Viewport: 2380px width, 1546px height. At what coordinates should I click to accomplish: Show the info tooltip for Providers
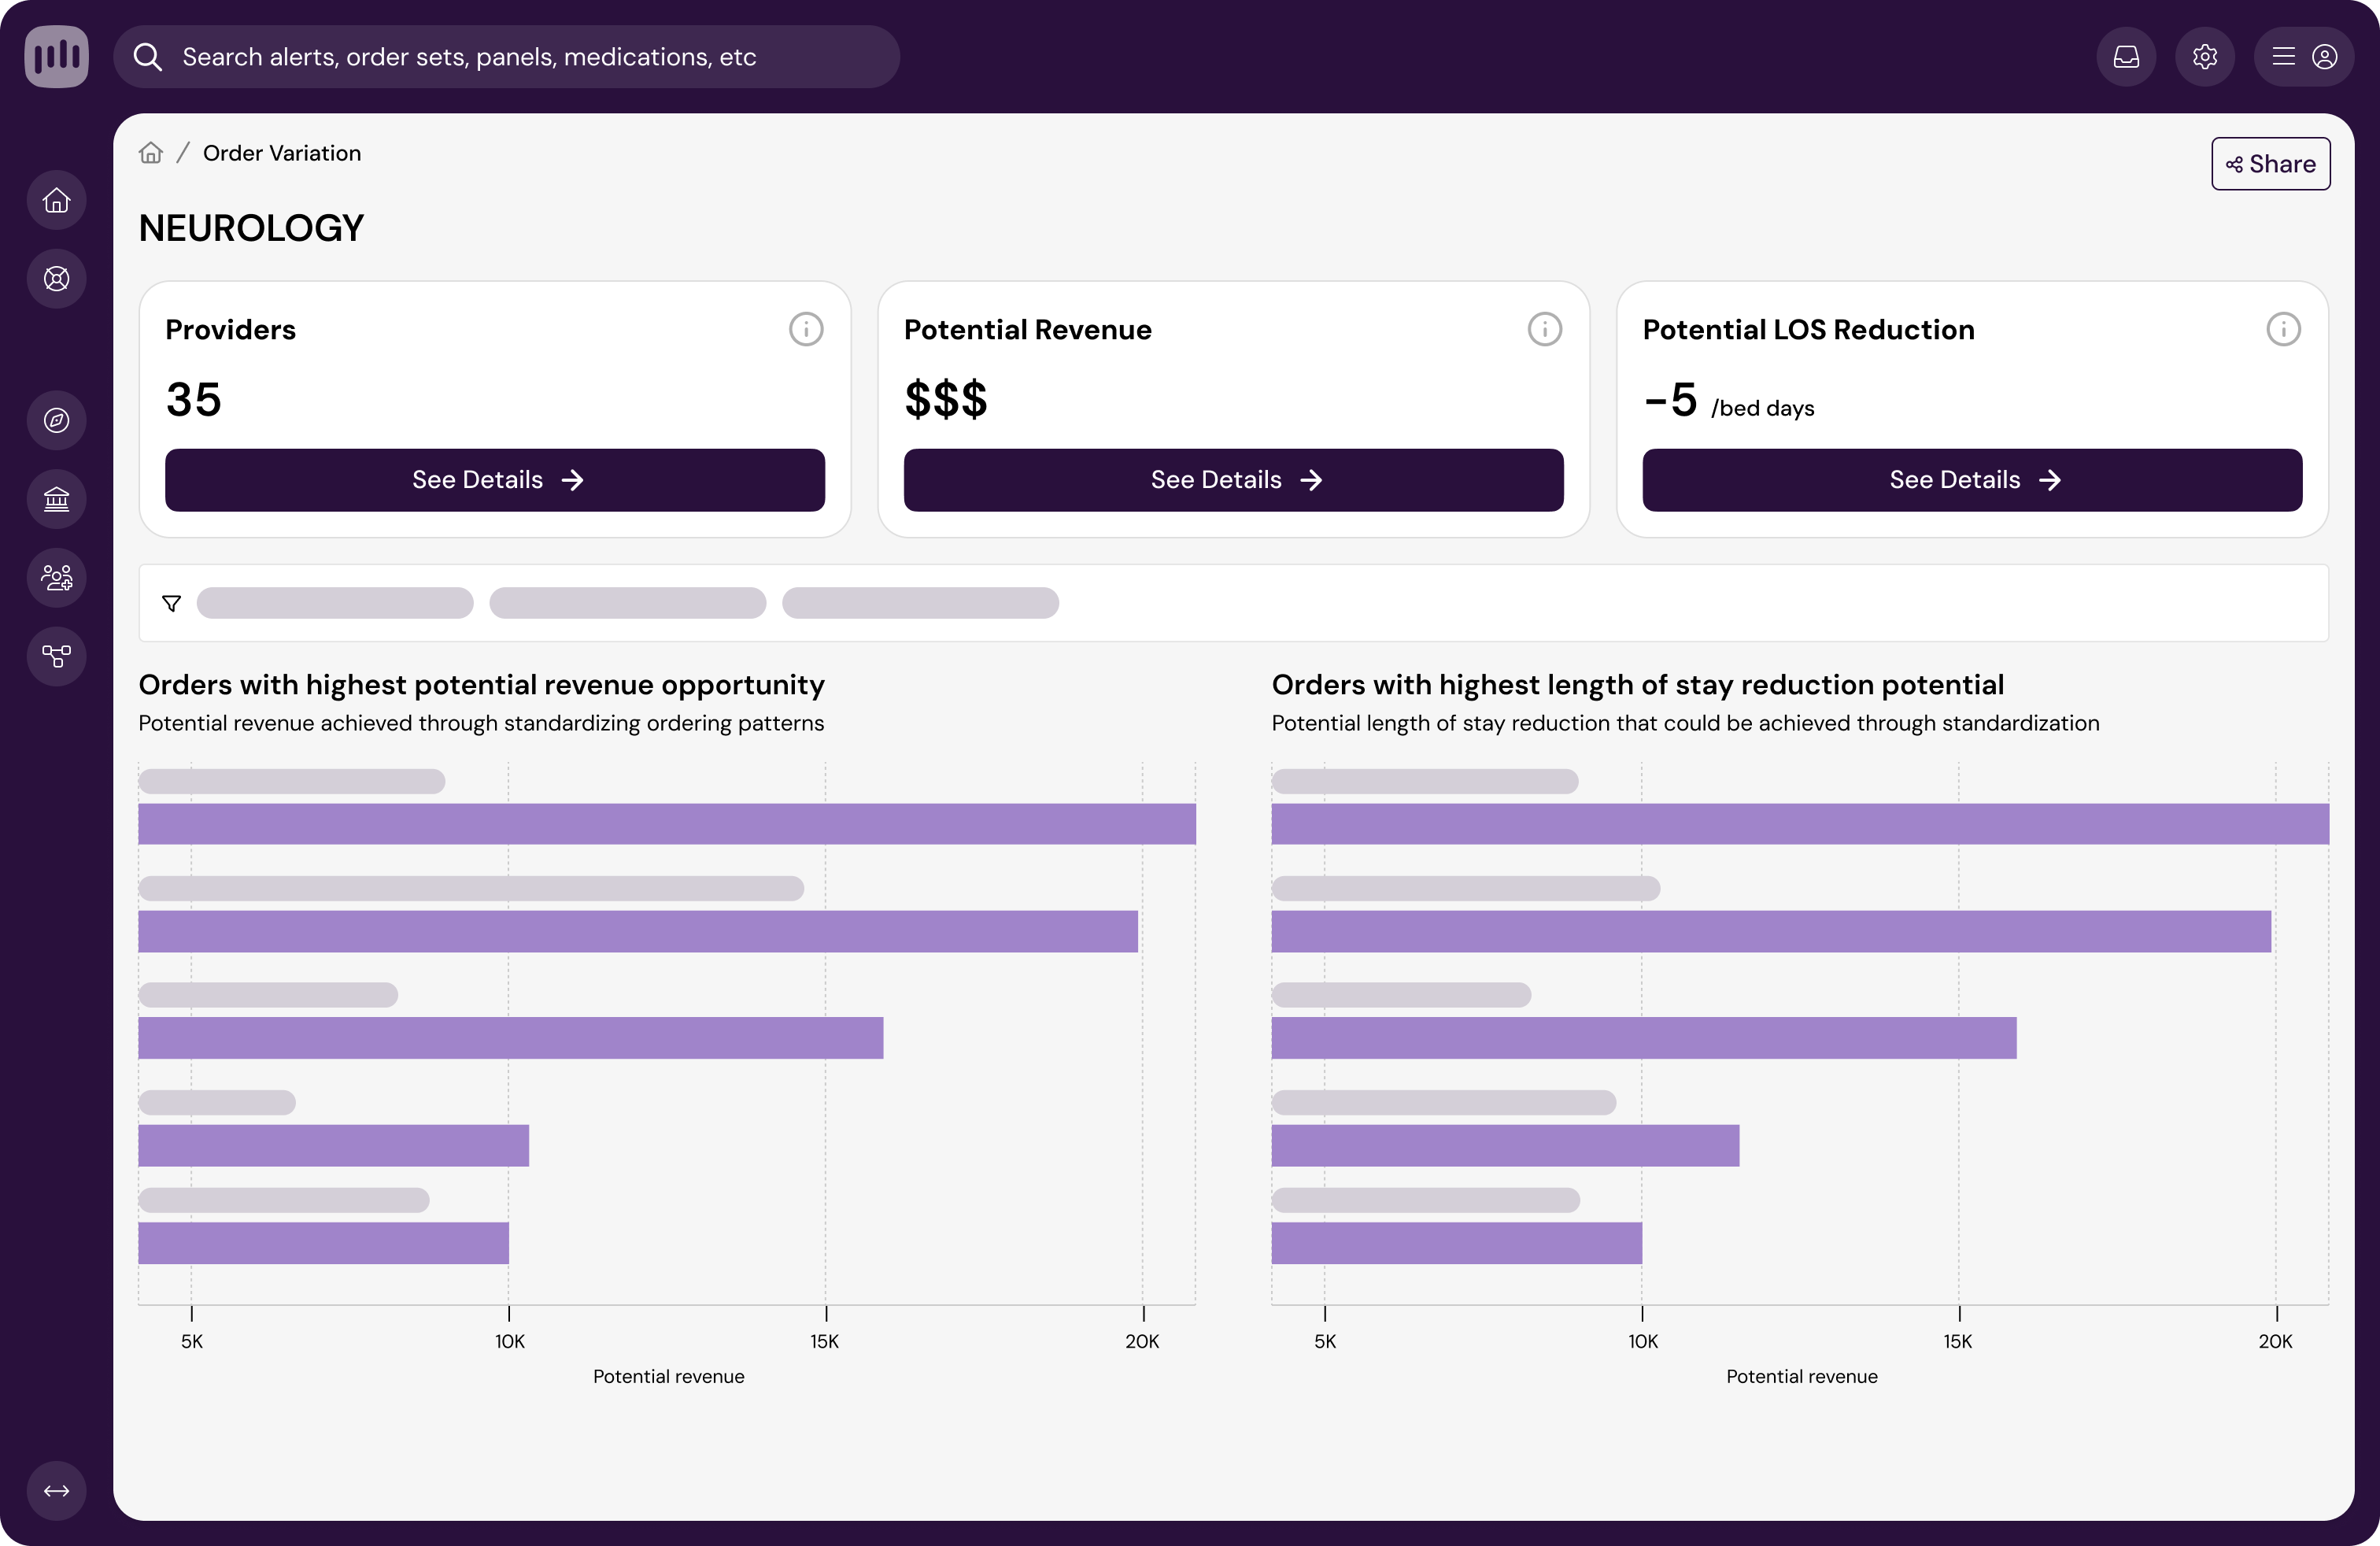coord(806,329)
